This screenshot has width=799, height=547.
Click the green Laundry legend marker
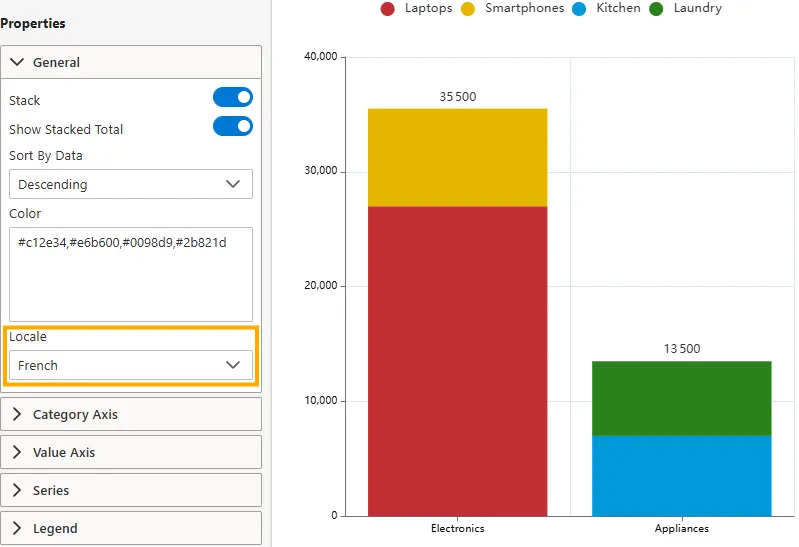click(656, 9)
